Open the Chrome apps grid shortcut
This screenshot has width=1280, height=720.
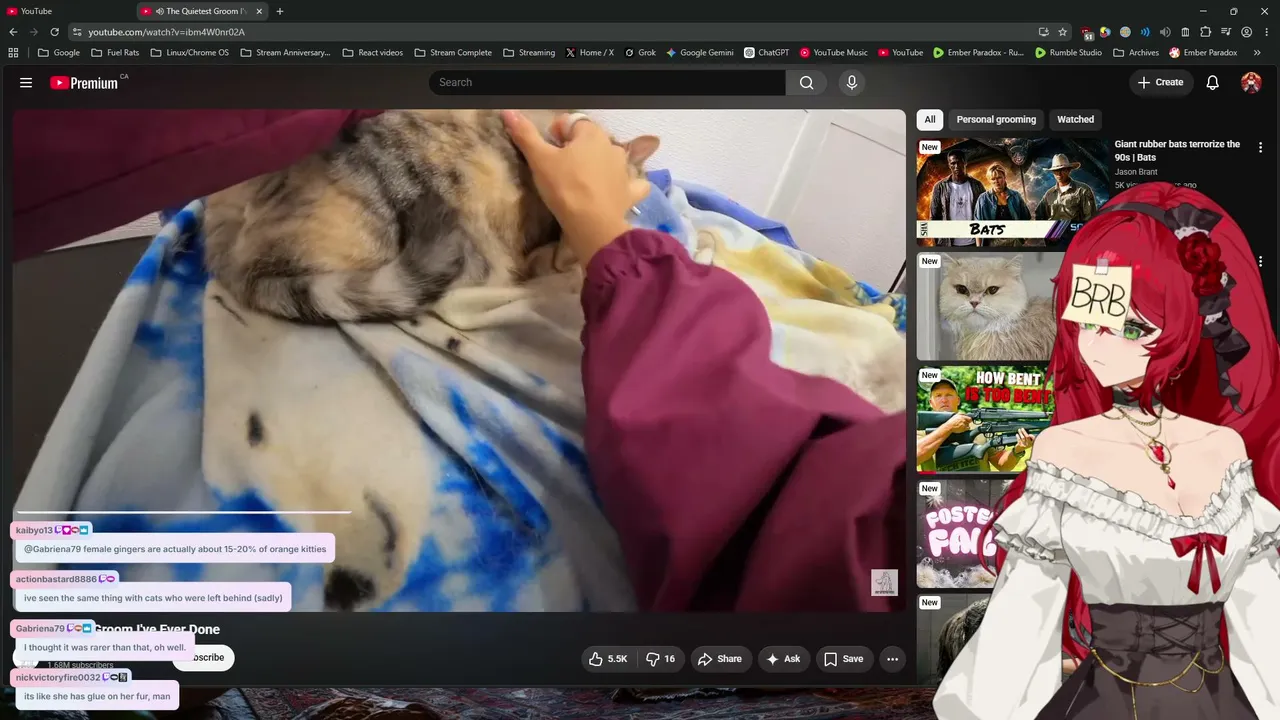point(13,53)
